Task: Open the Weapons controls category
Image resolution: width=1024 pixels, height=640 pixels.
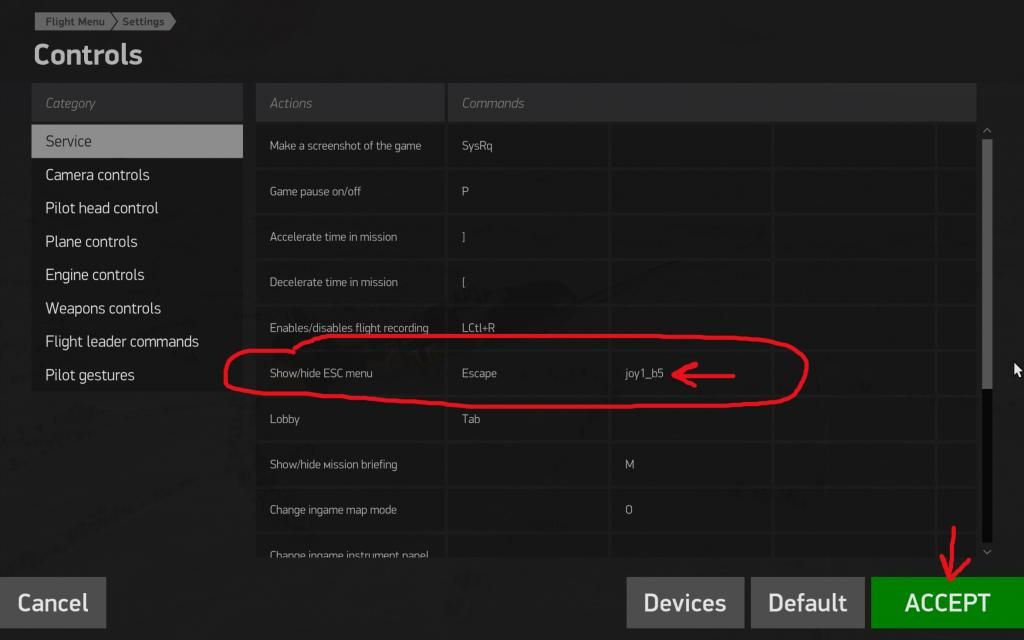Action: point(103,308)
